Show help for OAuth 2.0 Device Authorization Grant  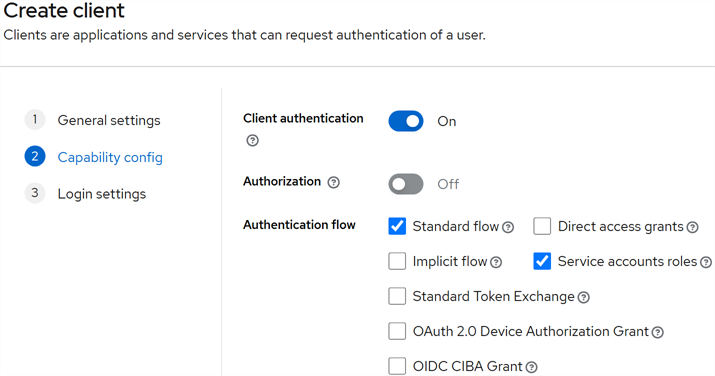(658, 332)
